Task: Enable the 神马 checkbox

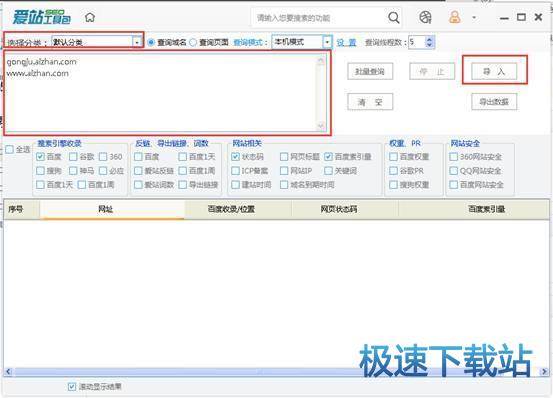Action: (73, 171)
